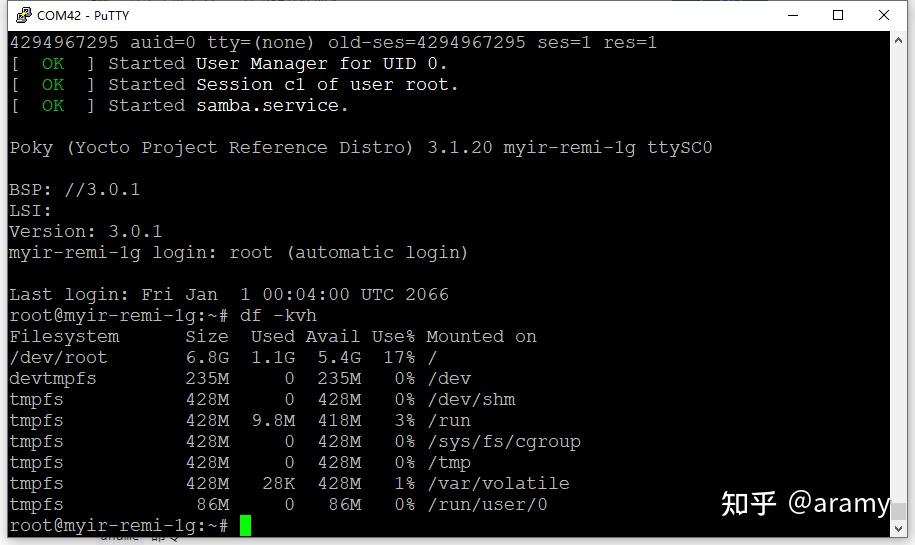The height and width of the screenshot is (545, 915).
Task: Open the PuTTY system menu icon
Action: 23,15
